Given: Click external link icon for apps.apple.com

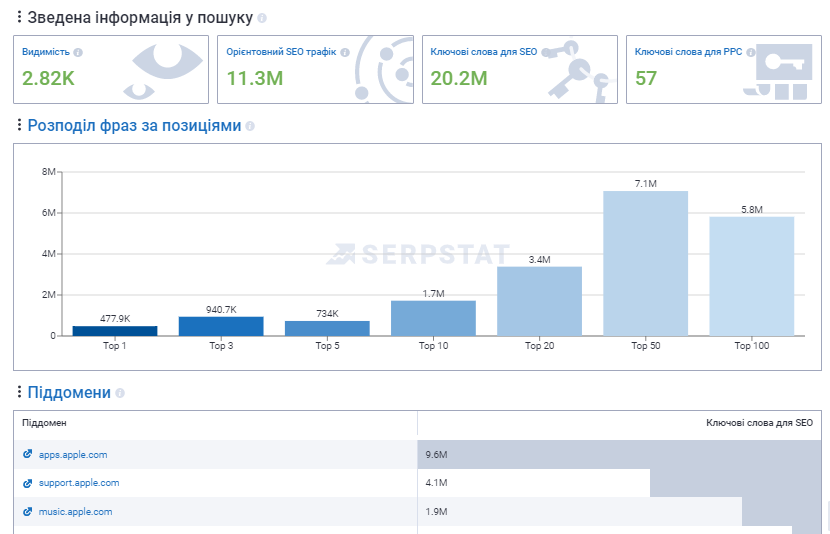Looking at the screenshot, I should coord(28,455).
